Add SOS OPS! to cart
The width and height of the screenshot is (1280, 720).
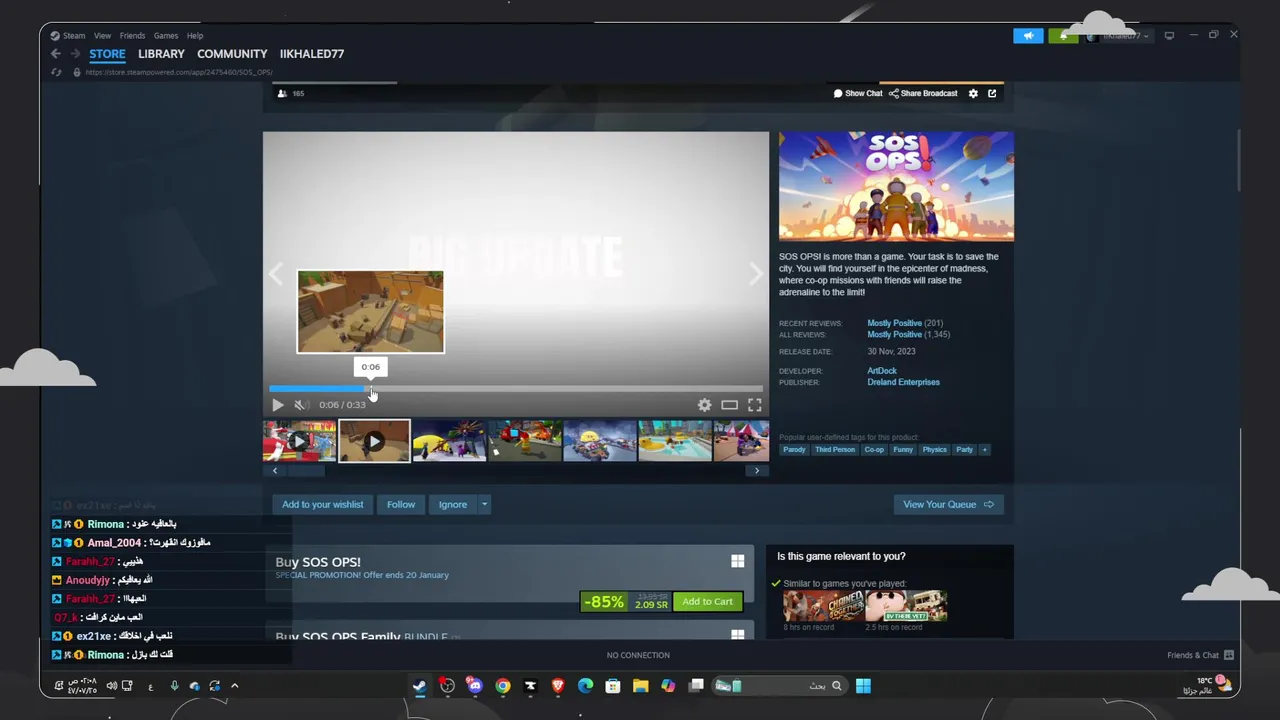pyautogui.click(x=707, y=602)
